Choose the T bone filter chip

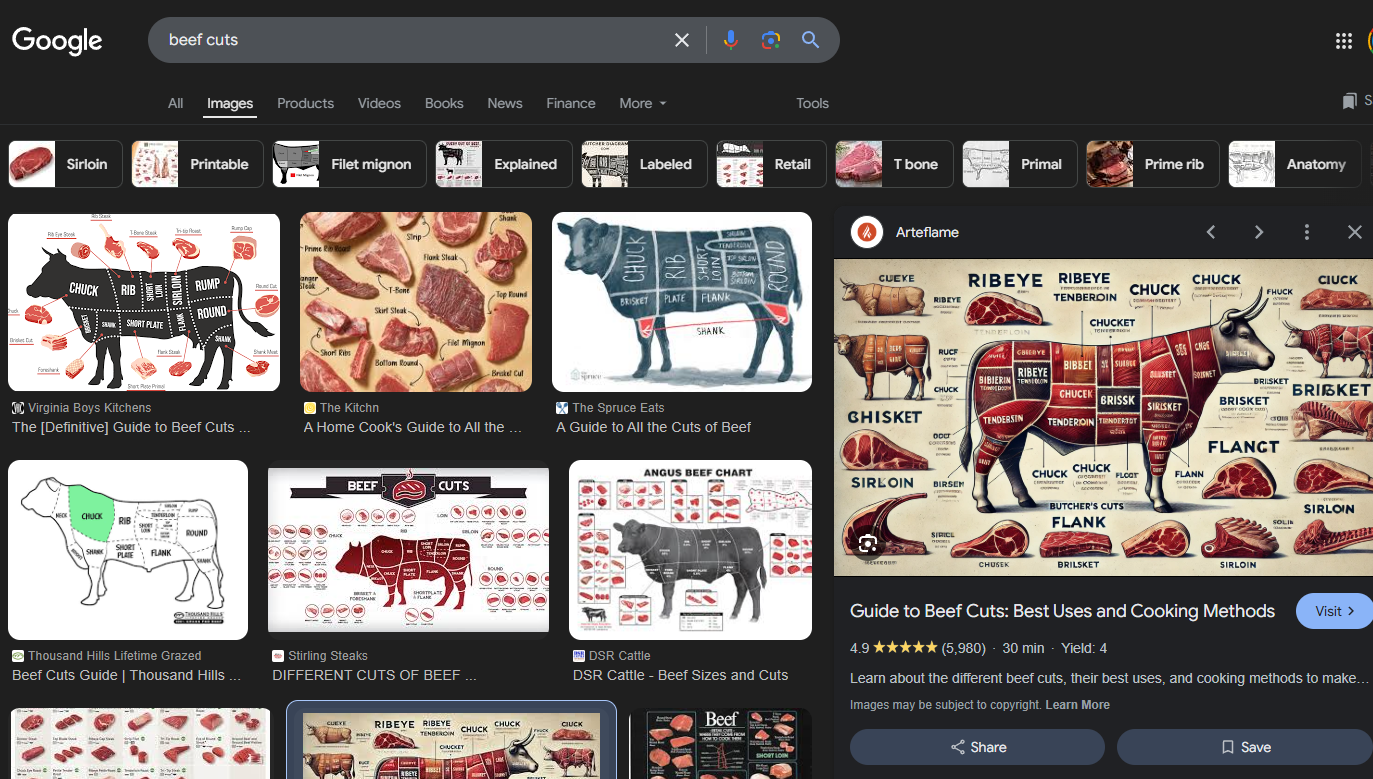click(x=894, y=164)
